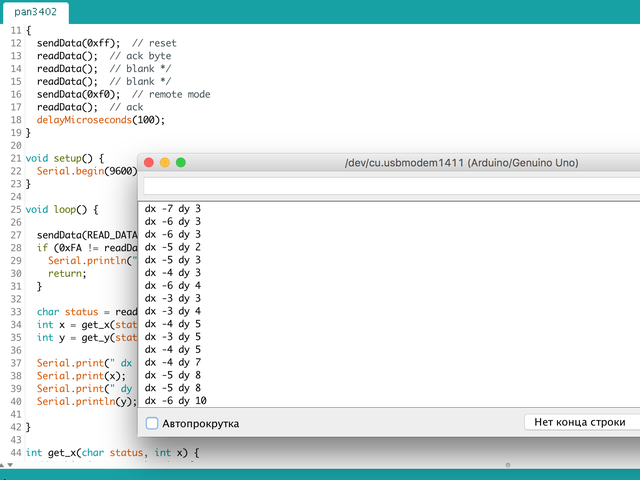Image resolution: width=640 pixels, height=480 pixels.
Task: Click the serial monitor window title bar
Action: click(460, 162)
